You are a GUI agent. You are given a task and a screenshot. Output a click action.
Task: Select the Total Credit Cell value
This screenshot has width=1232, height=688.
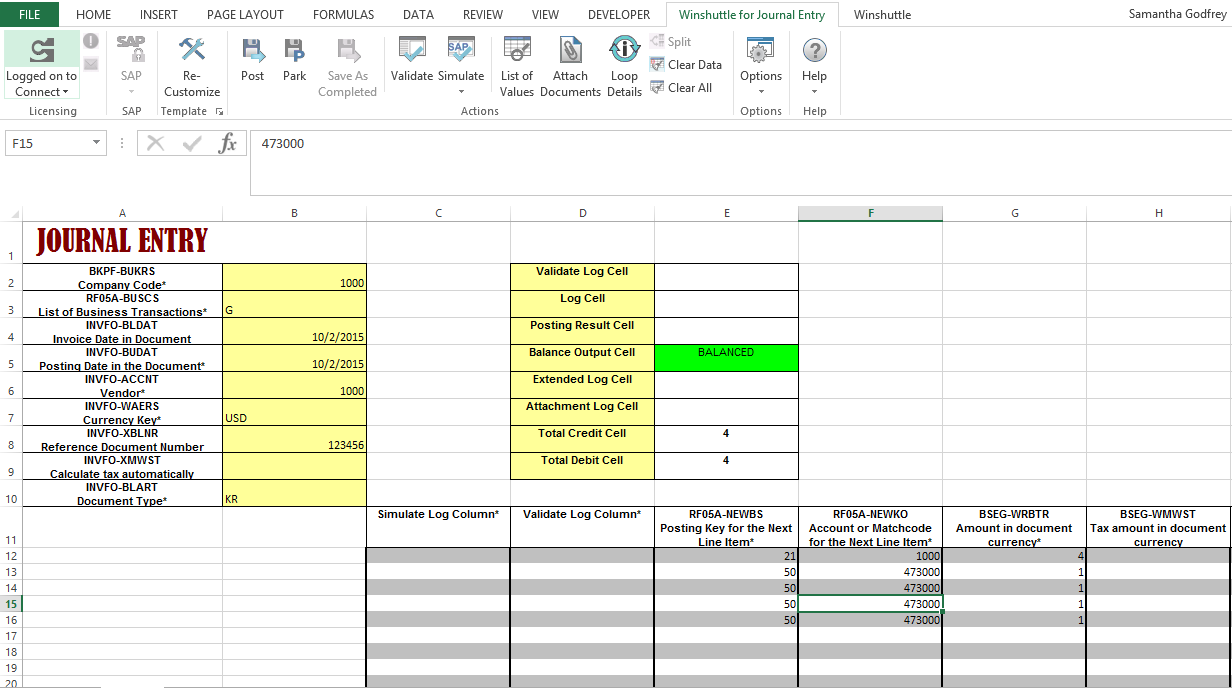[726, 439]
